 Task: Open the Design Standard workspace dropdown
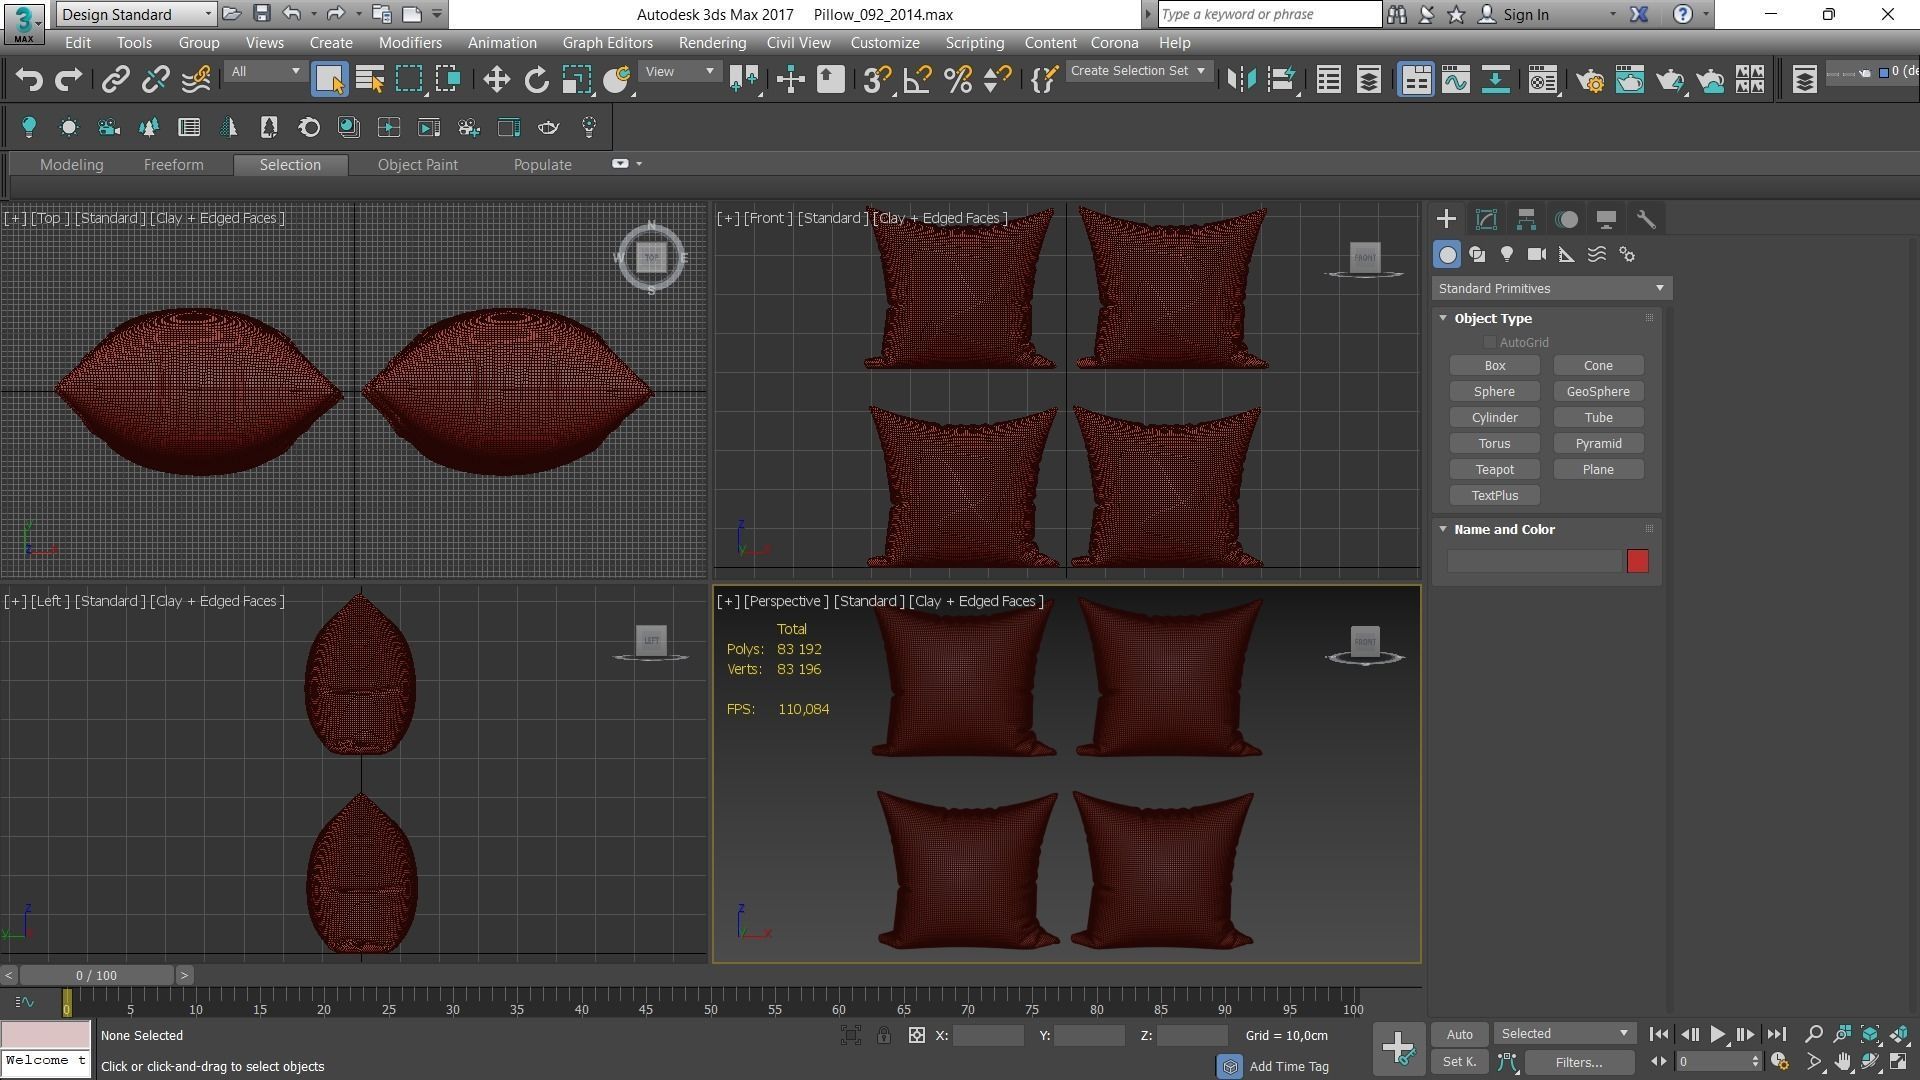(136, 14)
